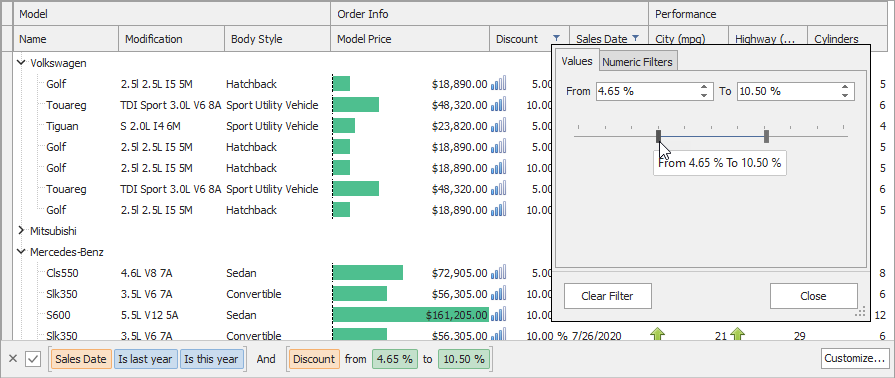The image size is (895, 378).
Task: Click the signal bars icon in Cls550 row
Action: pyautogui.click(x=498, y=273)
